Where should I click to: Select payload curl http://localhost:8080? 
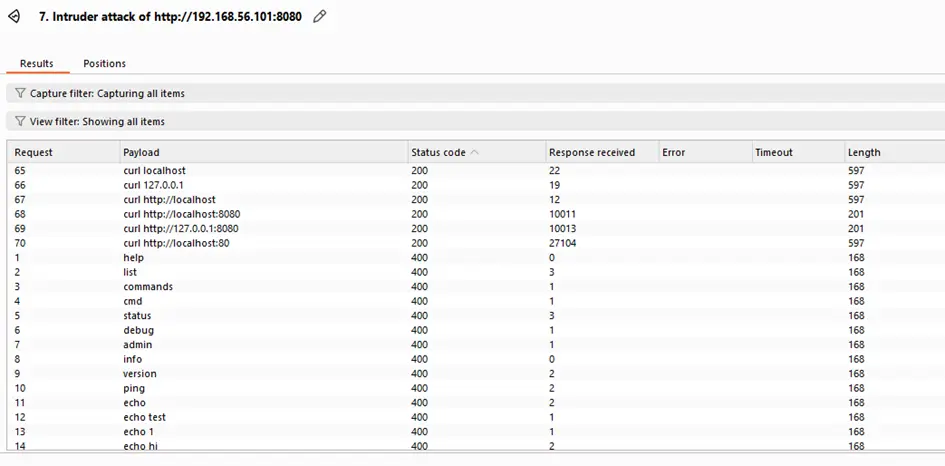(x=182, y=214)
